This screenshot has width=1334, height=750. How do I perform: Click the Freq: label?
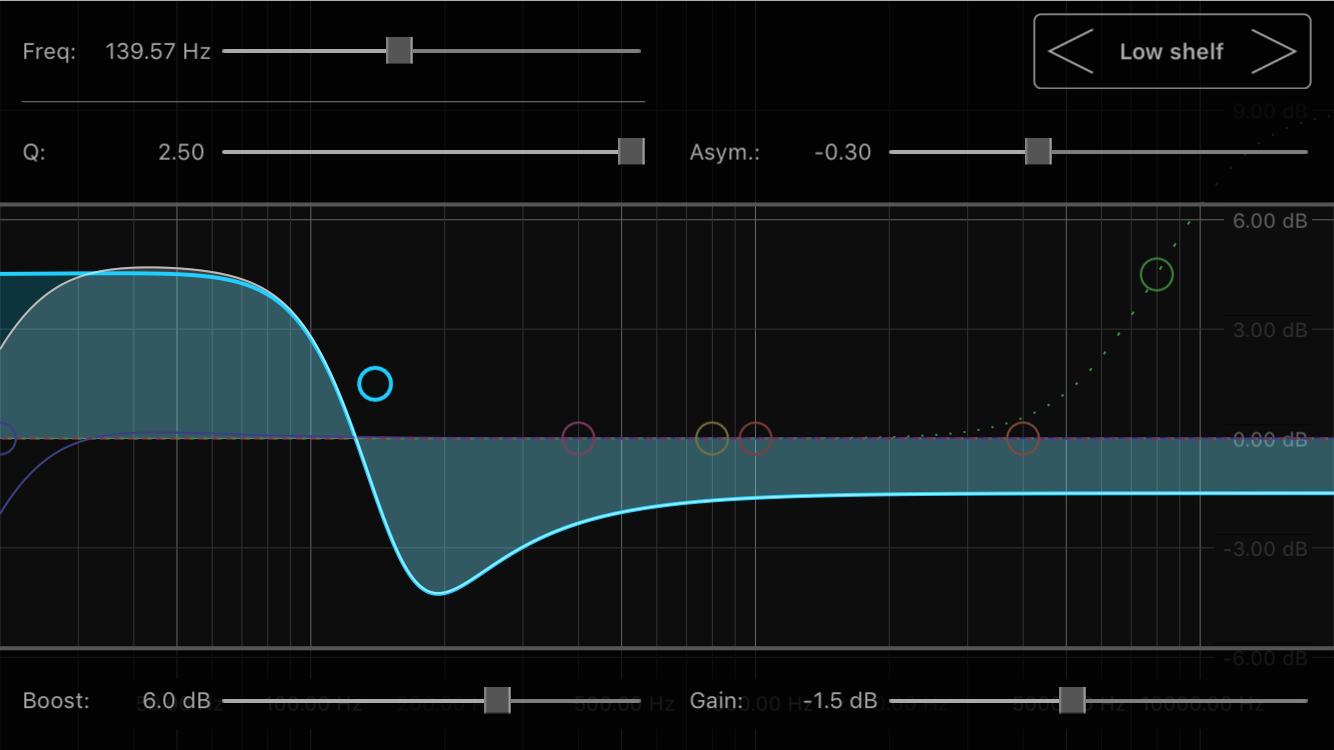coord(49,51)
